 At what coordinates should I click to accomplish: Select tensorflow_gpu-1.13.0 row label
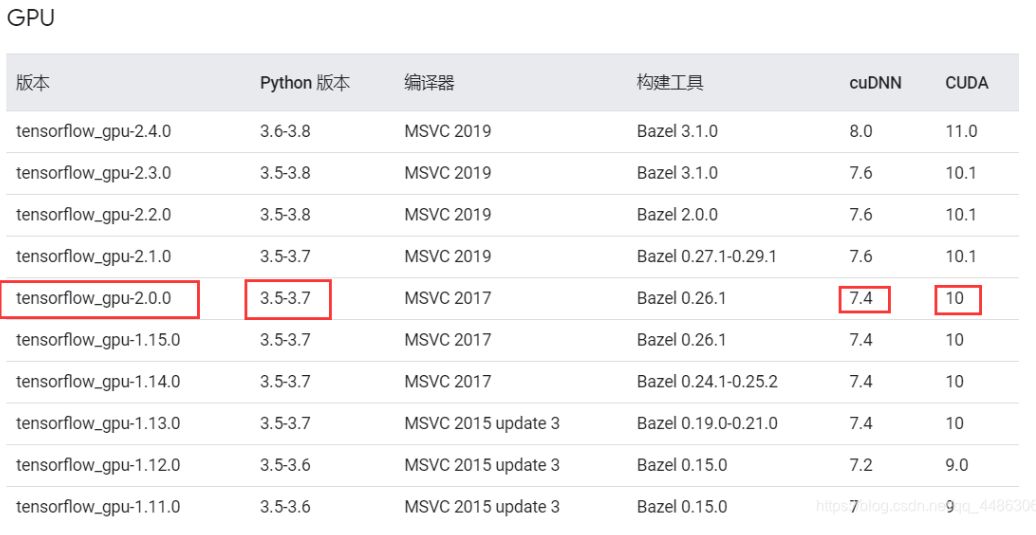(x=98, y=423)
